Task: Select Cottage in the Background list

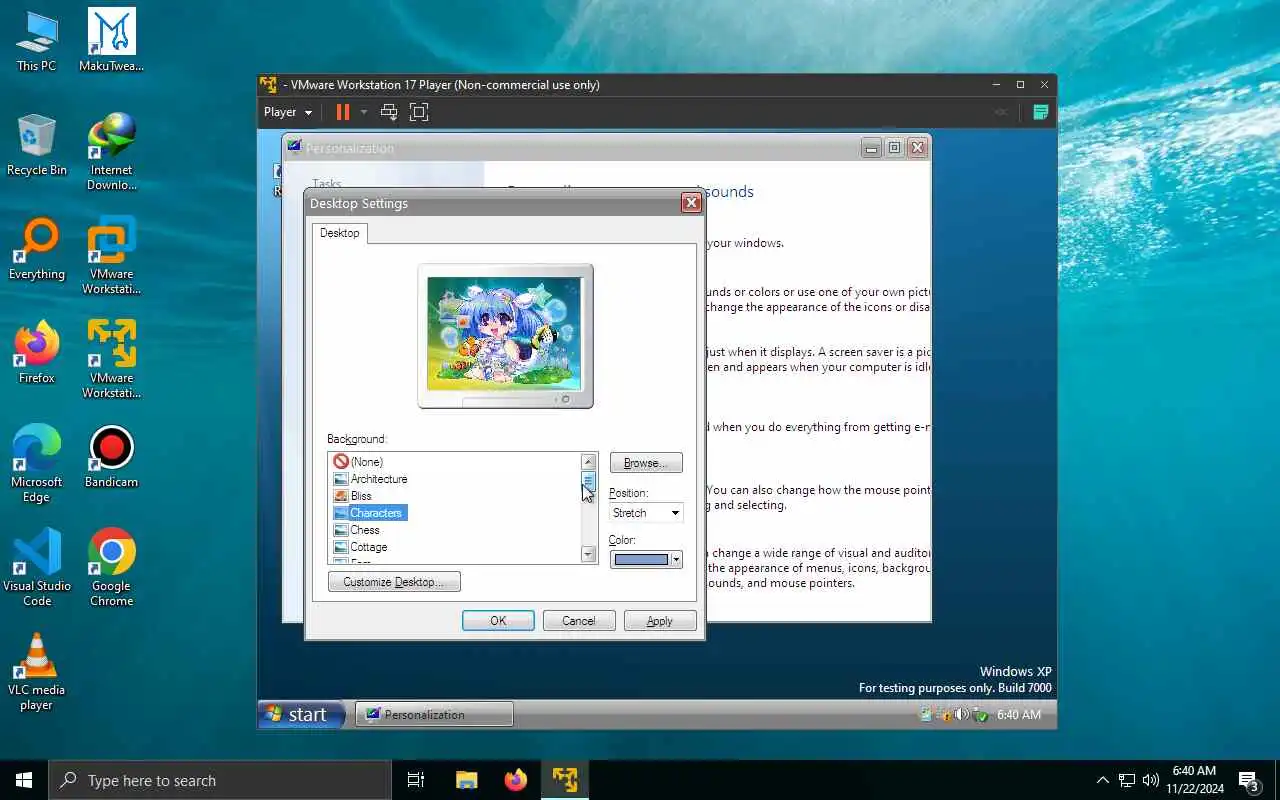Action: (x=368, y=547)
